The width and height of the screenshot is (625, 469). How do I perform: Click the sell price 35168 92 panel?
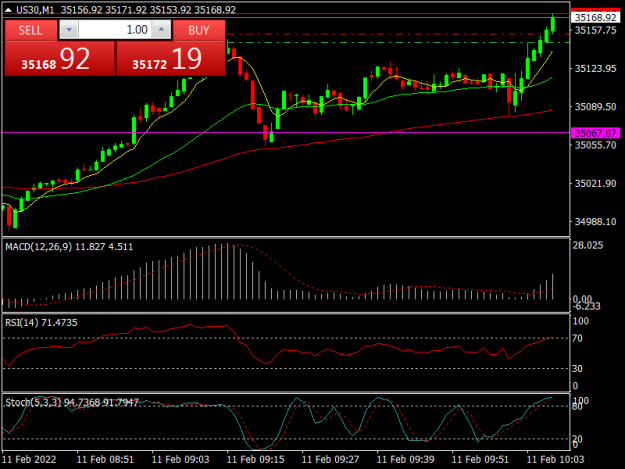[x=60, y=59]
